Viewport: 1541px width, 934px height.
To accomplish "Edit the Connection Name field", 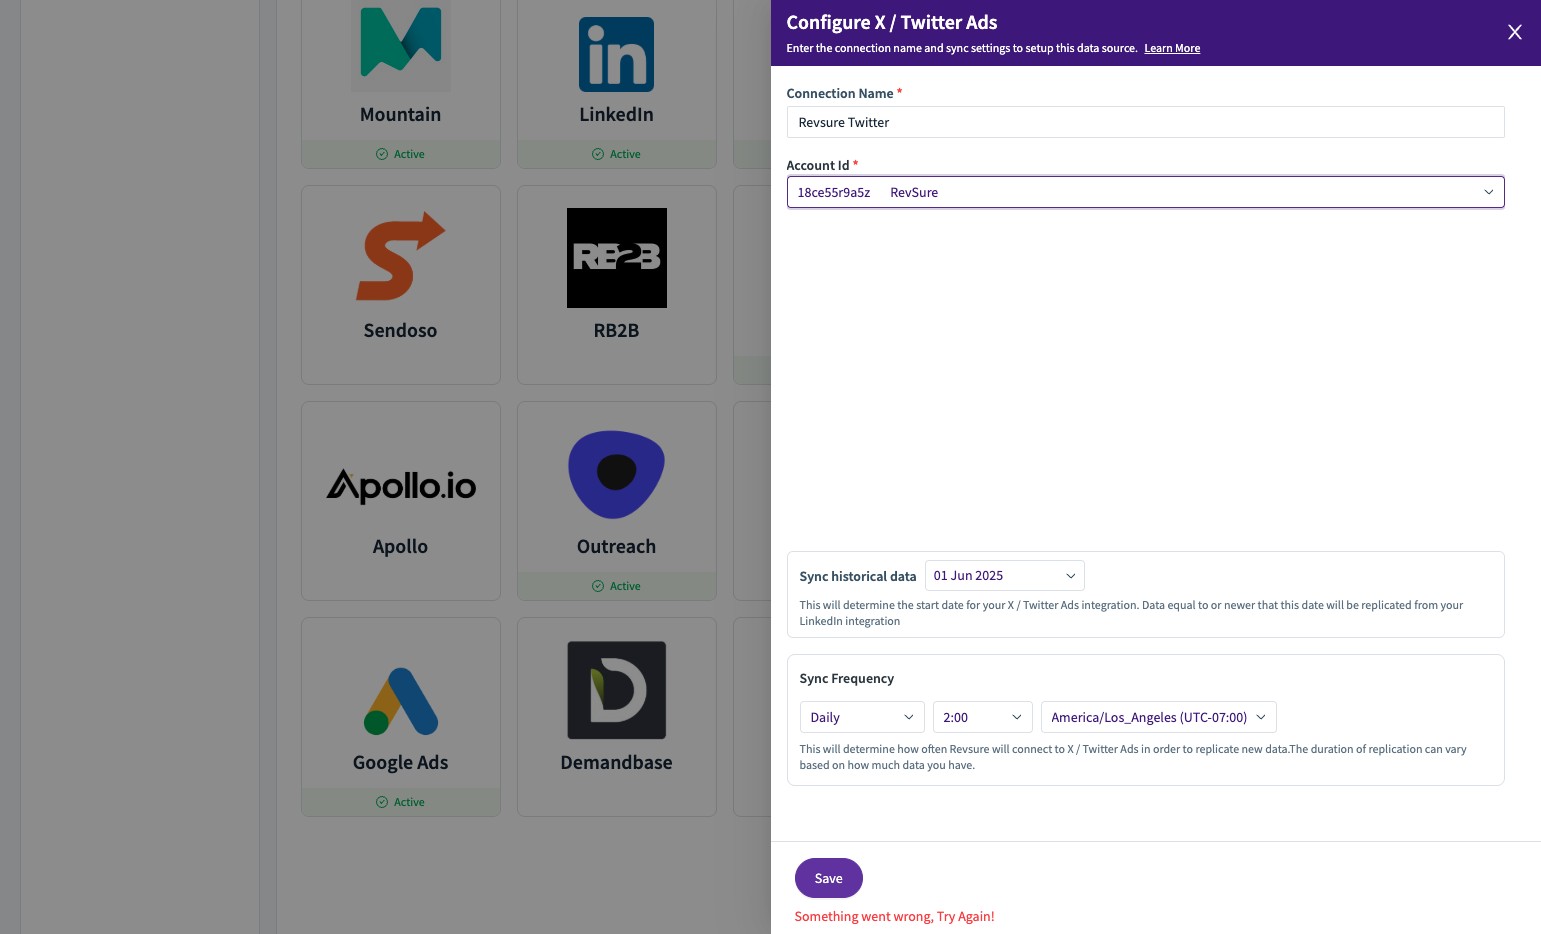I will click(1145, 122).
